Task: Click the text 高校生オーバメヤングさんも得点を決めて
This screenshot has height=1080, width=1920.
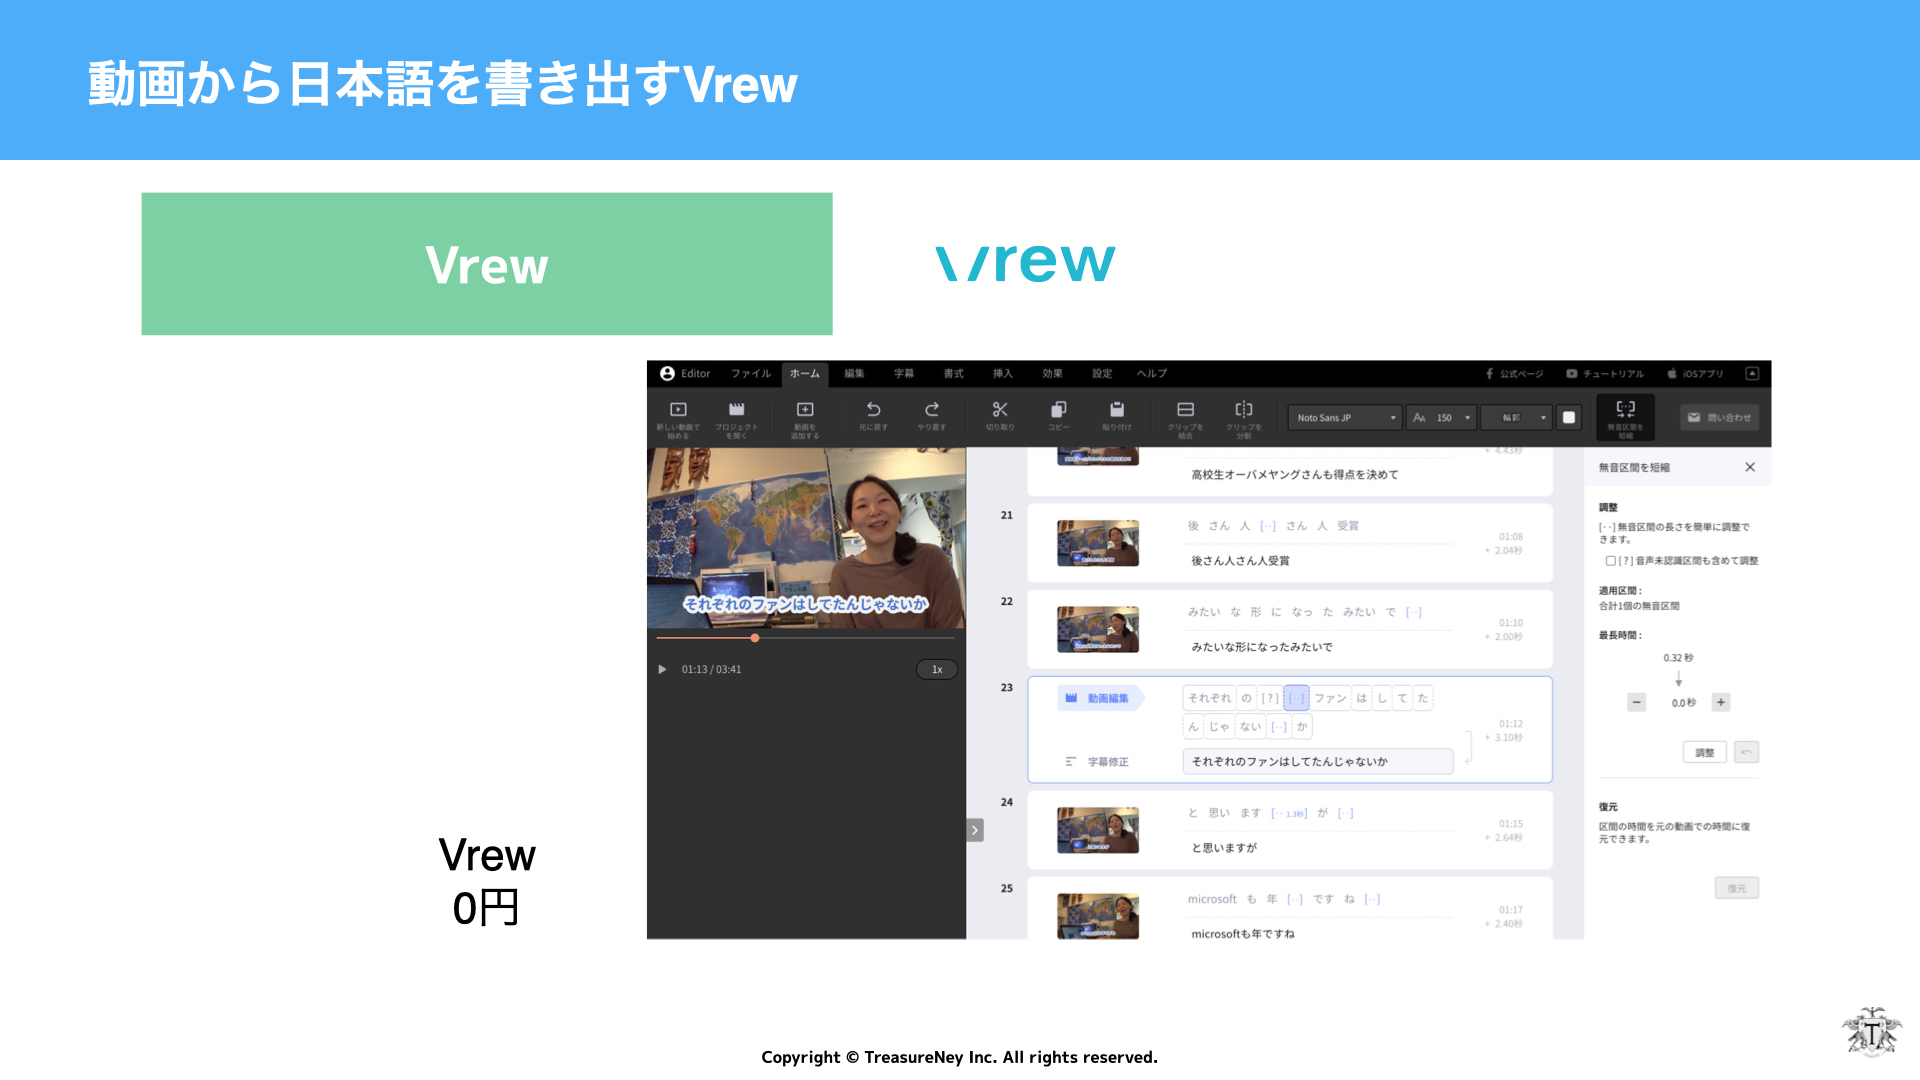Action: click(x=1295, y=475)
